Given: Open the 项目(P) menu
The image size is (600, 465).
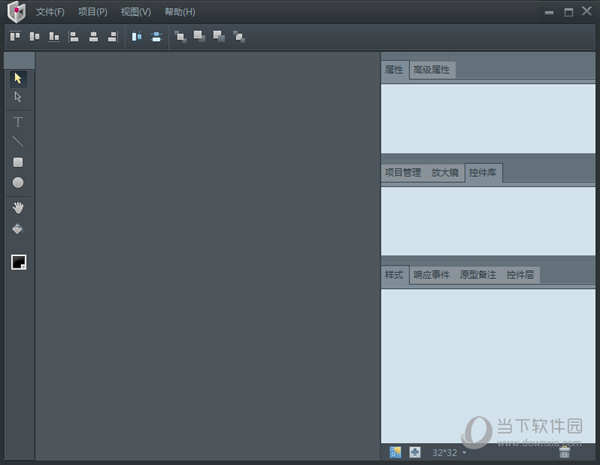Looking at the screenshot, I should (x=93, y=12).
